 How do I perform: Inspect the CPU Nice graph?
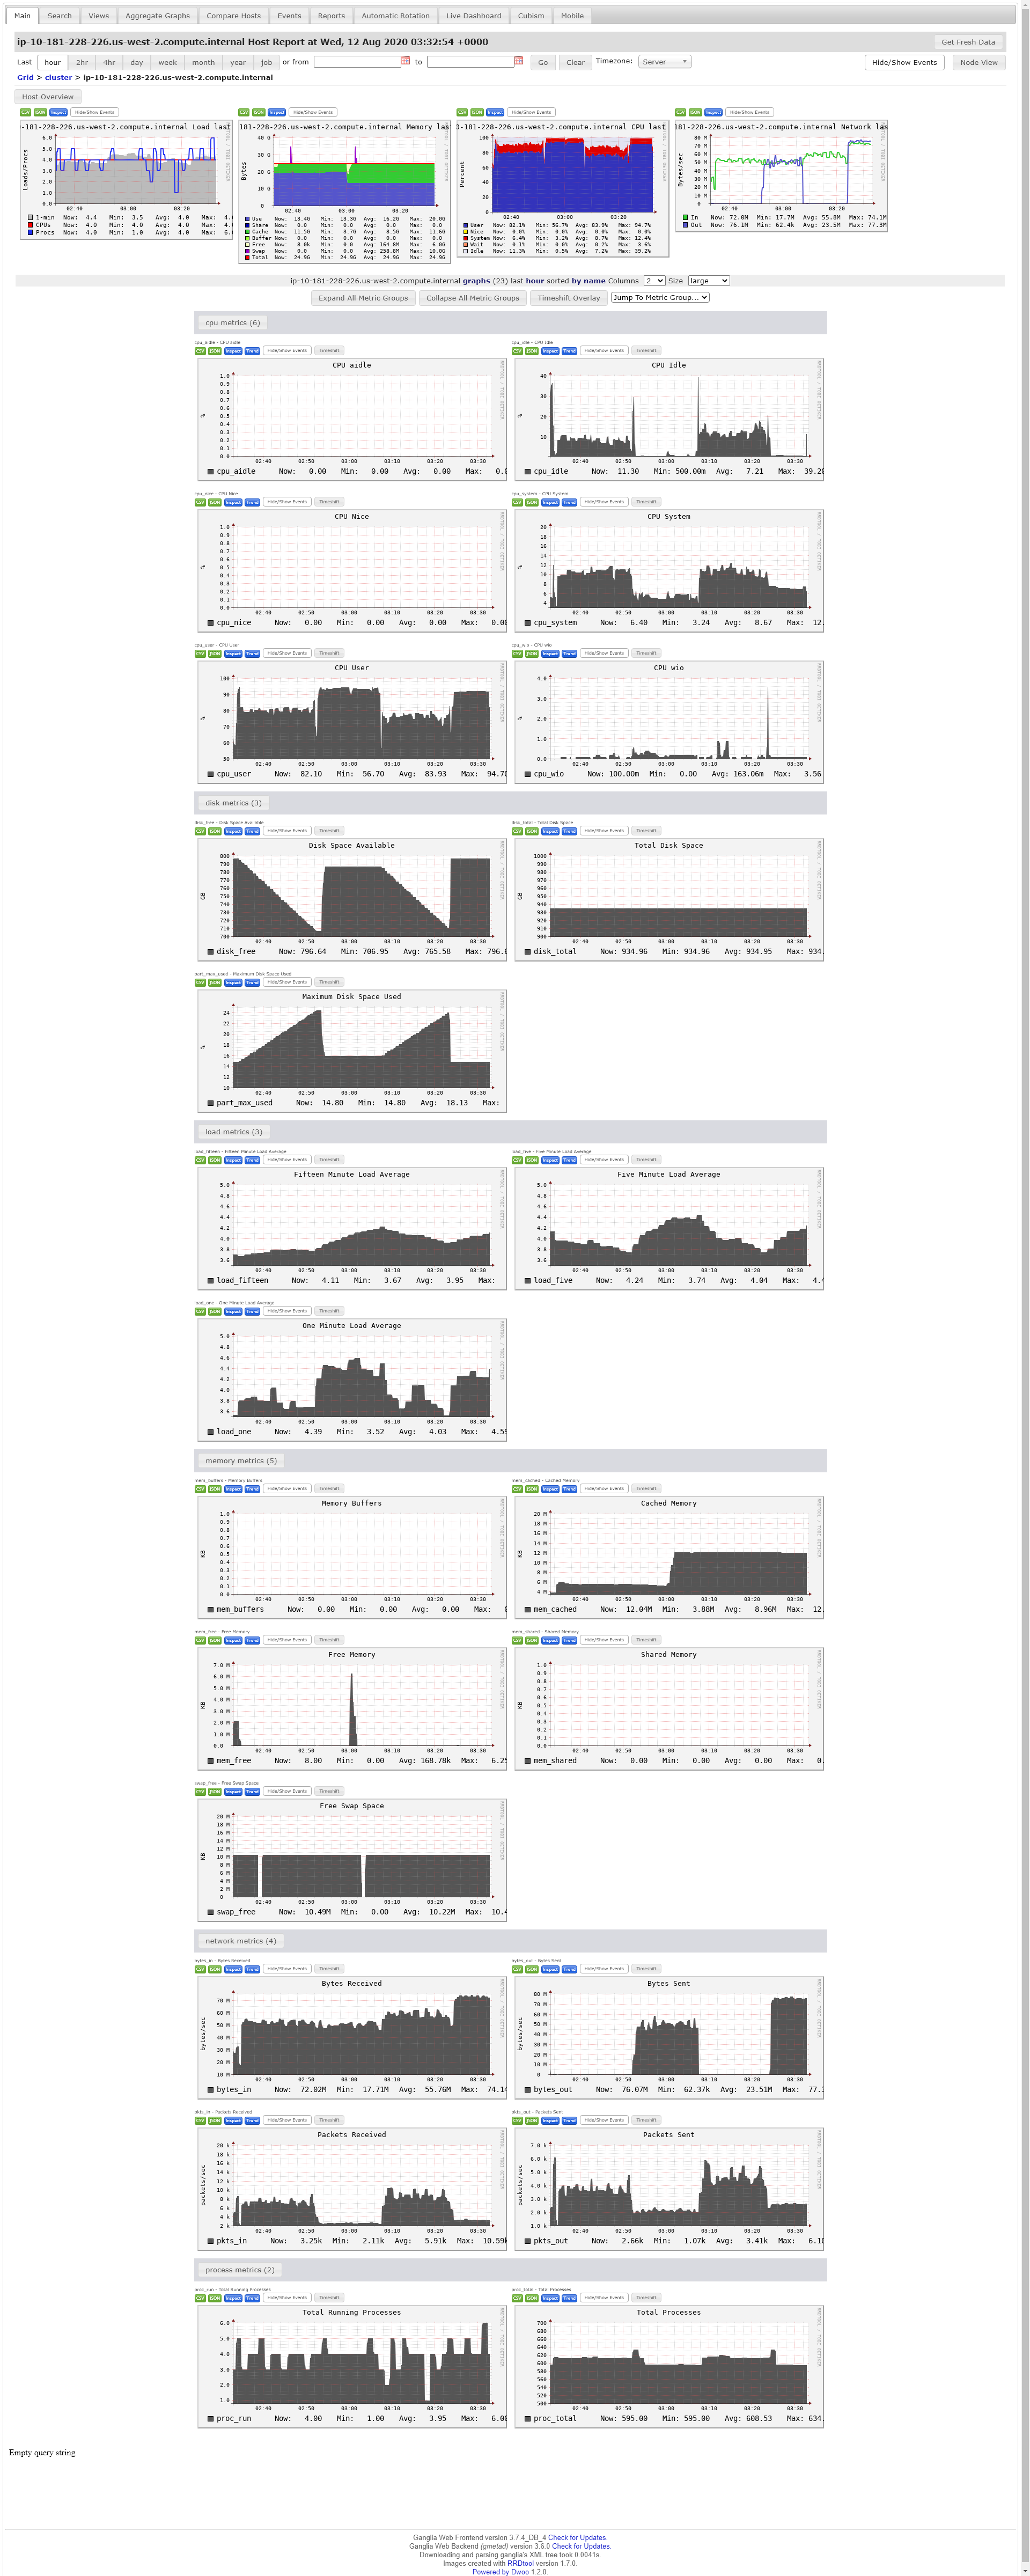[233, 502]
